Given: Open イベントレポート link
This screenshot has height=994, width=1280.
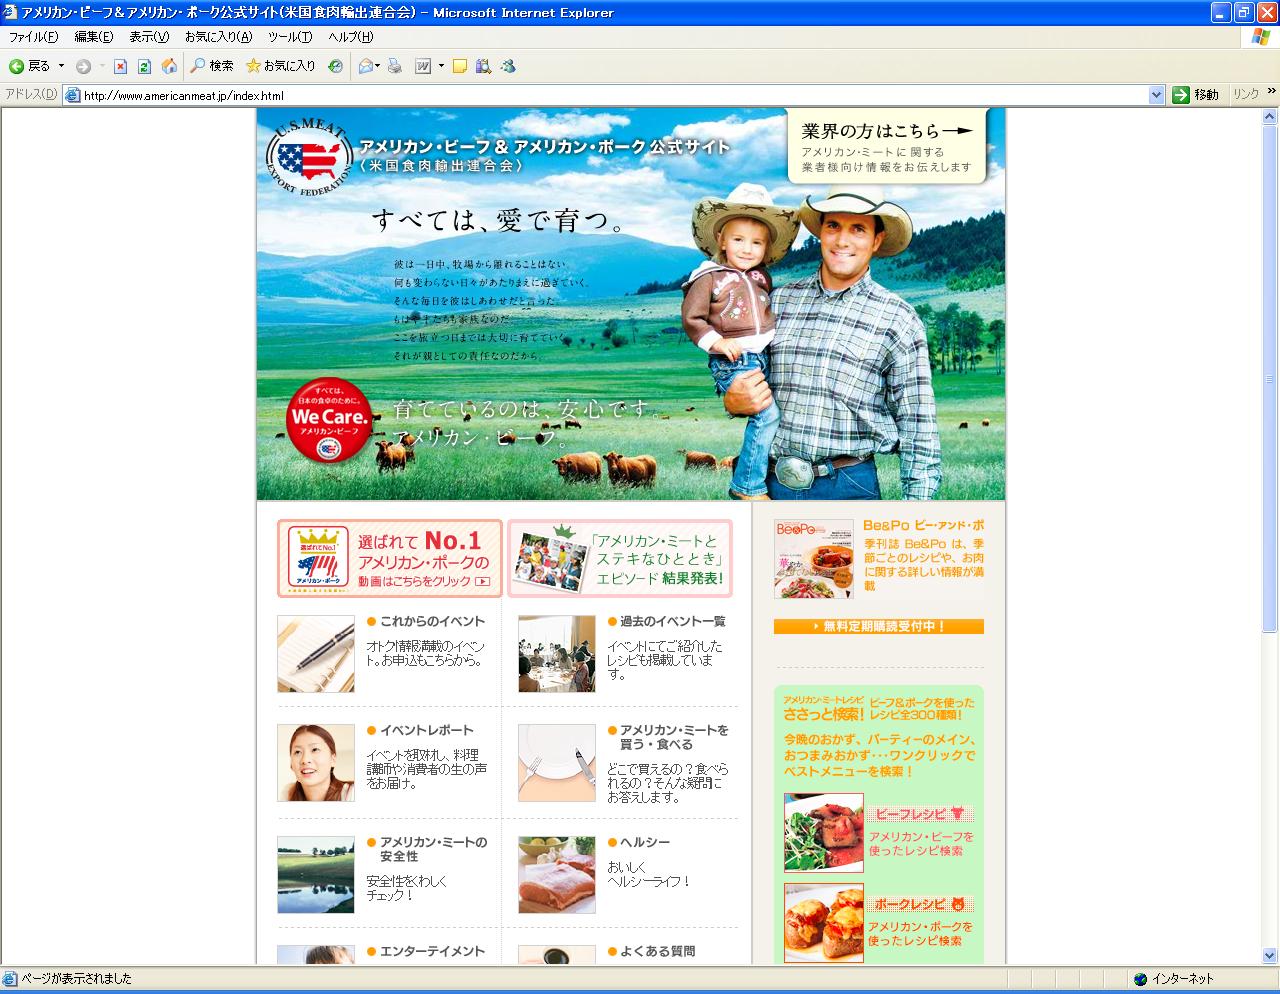Looking at the screenshot, I should click(x=426, y=730).
